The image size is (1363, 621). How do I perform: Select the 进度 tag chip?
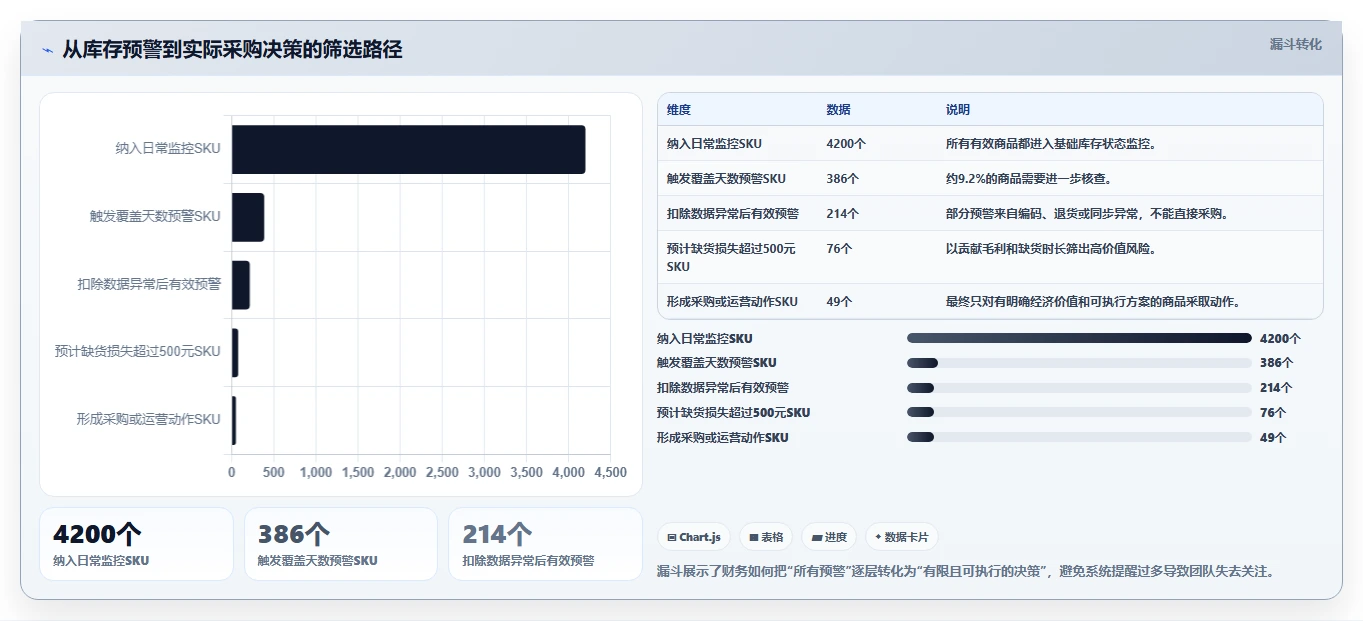829,537
